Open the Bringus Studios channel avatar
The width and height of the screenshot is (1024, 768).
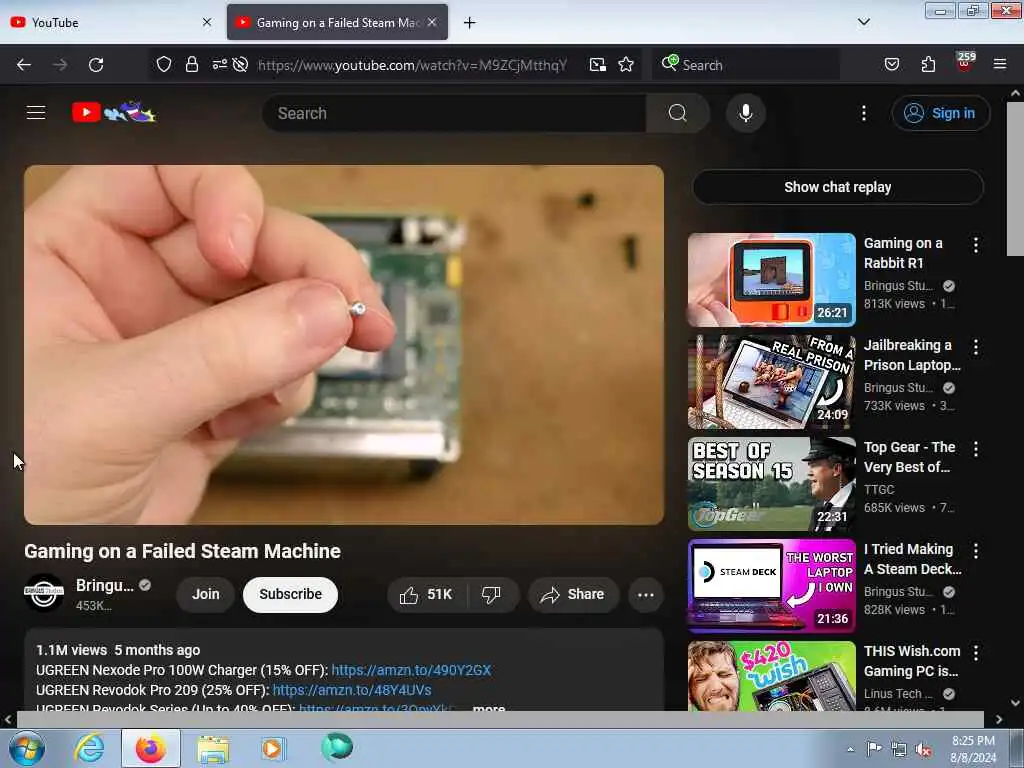coord(44,593)
